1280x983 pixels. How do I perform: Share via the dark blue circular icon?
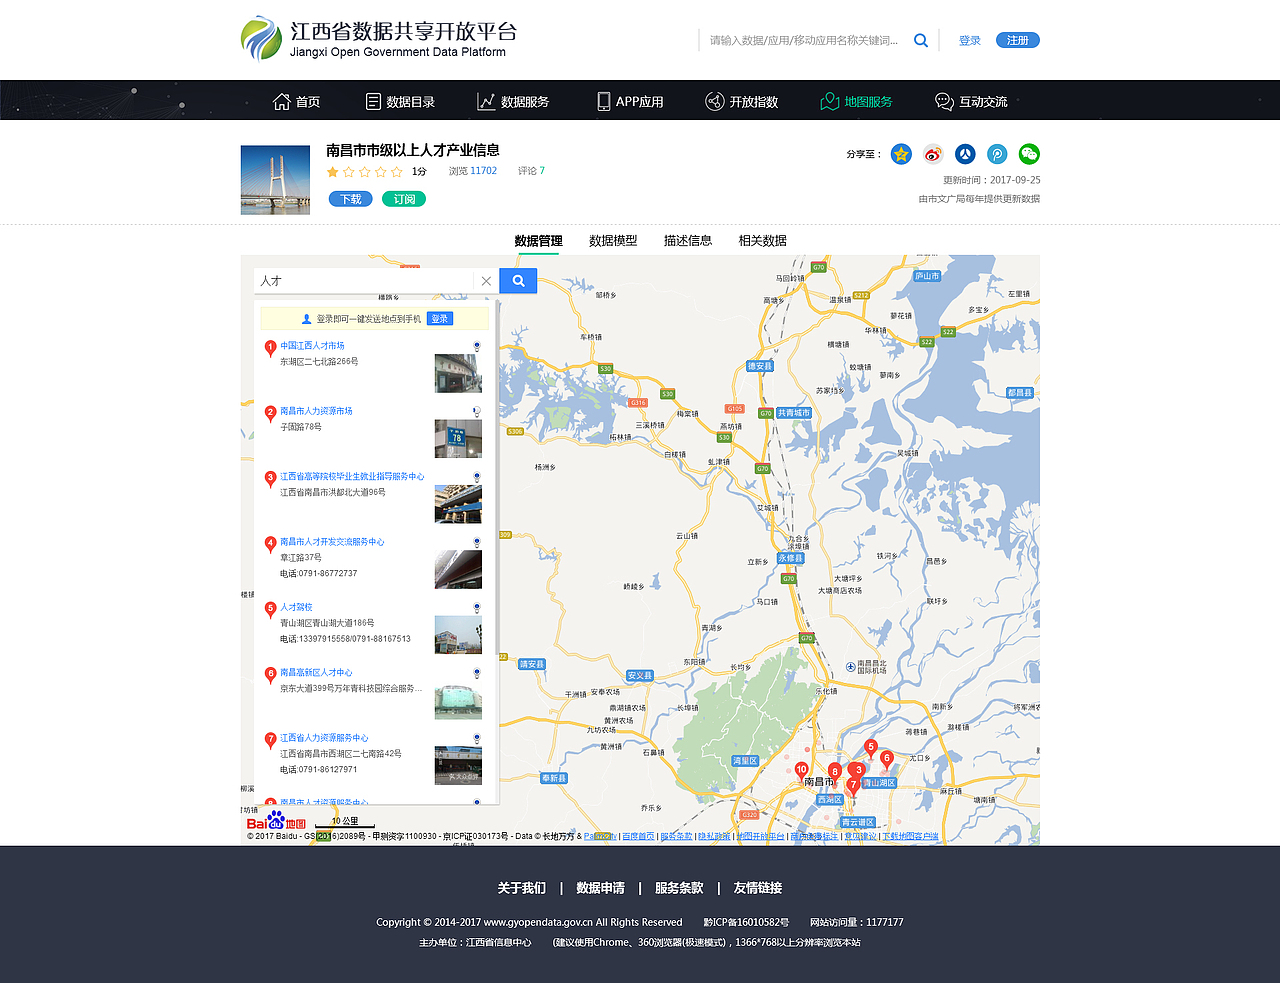965,154
